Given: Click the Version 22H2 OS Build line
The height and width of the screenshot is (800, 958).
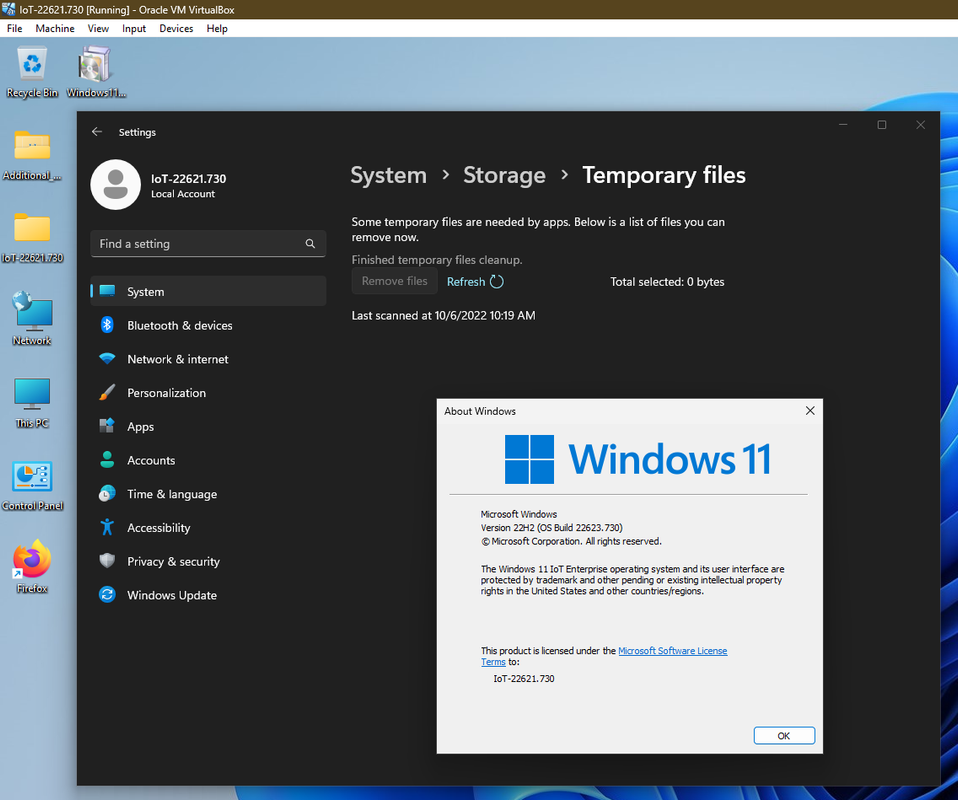Looking at the screenshot, I should [552, 527].
